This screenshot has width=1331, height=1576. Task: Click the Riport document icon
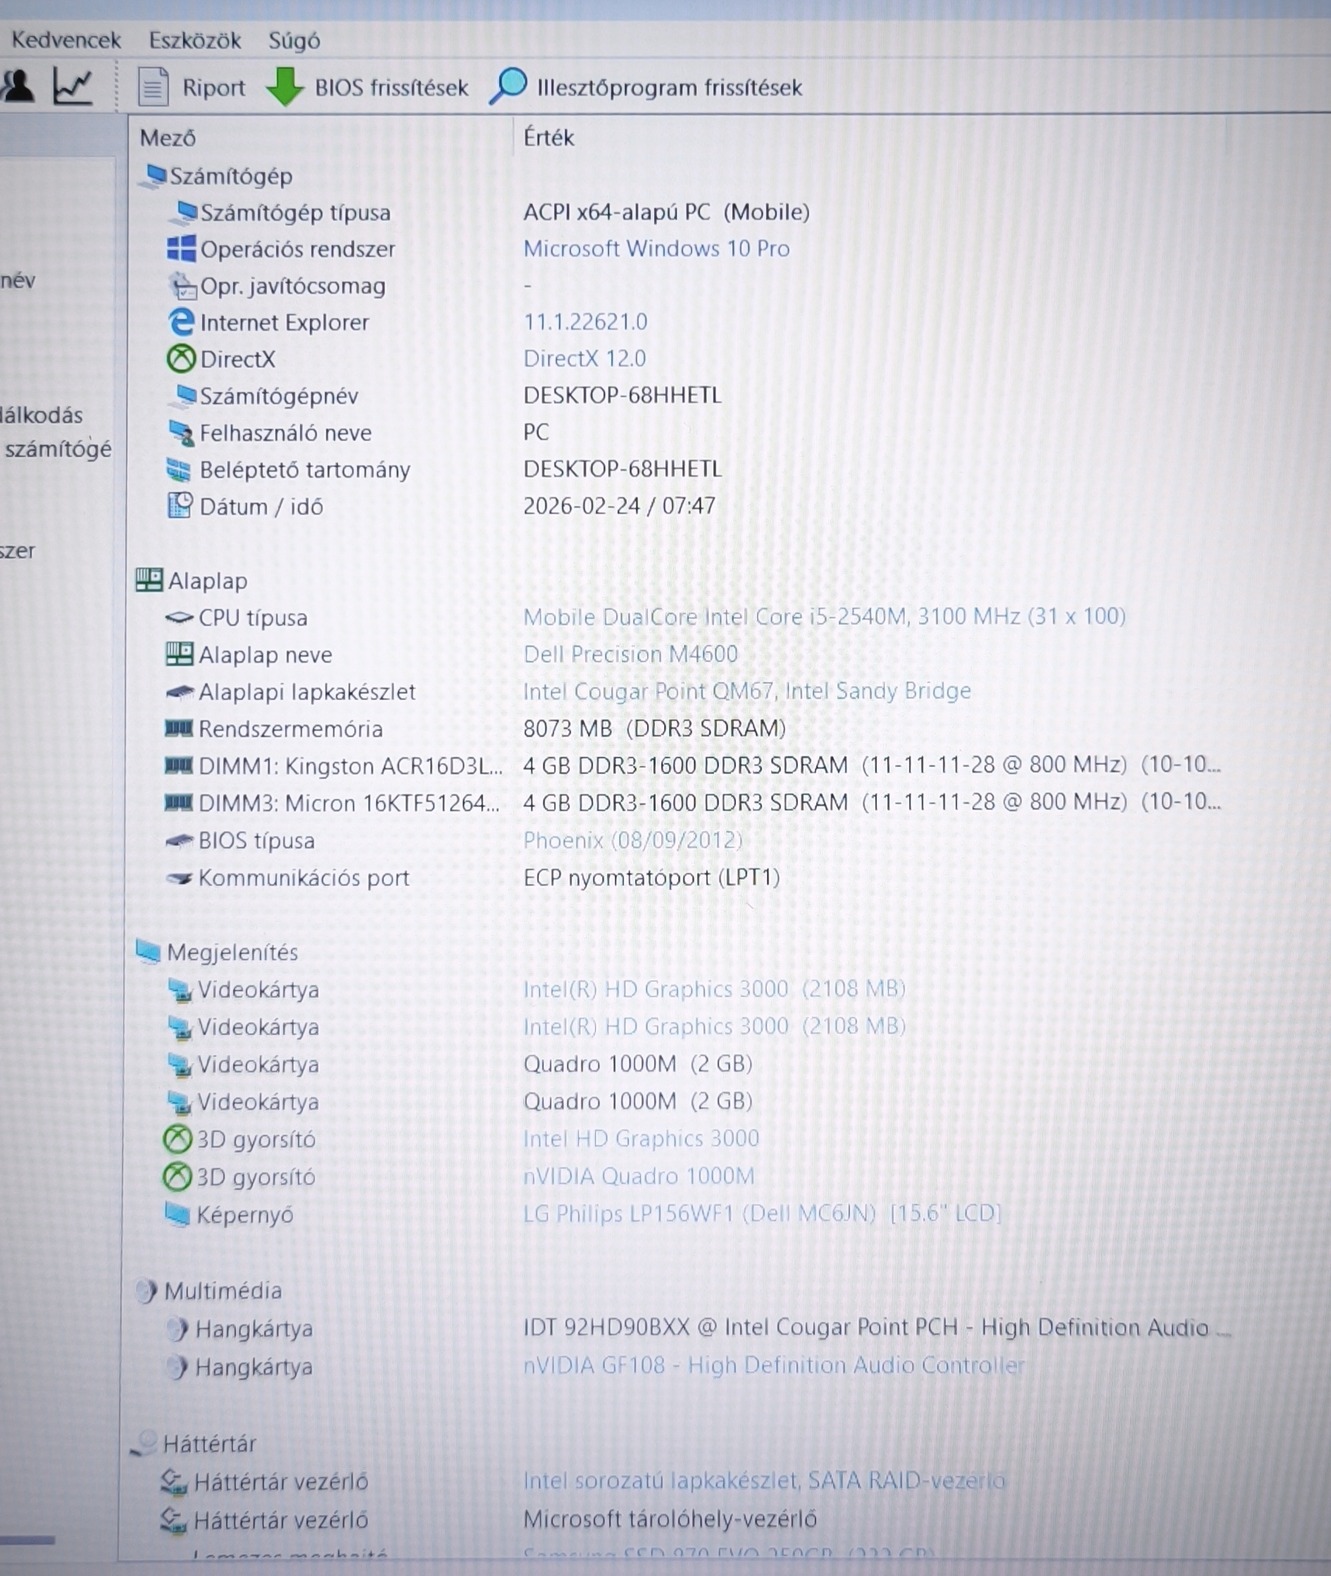152,87
